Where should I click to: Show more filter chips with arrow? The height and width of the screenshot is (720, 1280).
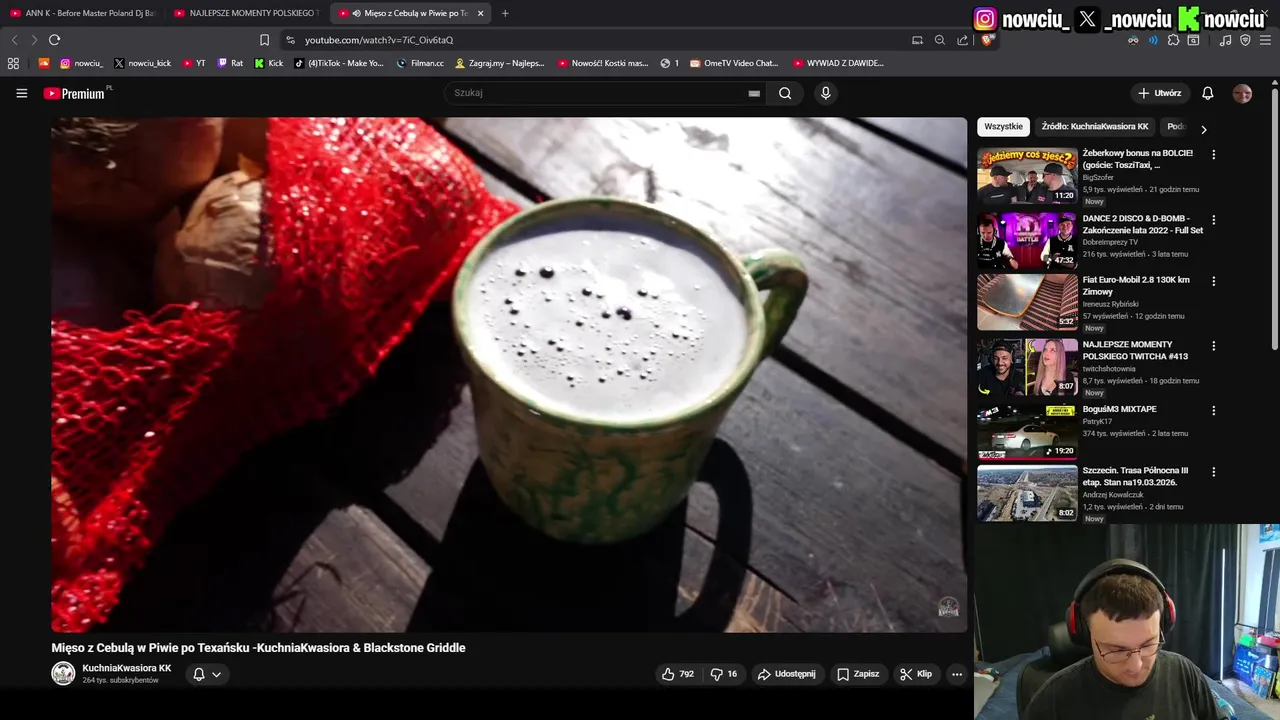pyautogui.click(x=1203, y=129)
